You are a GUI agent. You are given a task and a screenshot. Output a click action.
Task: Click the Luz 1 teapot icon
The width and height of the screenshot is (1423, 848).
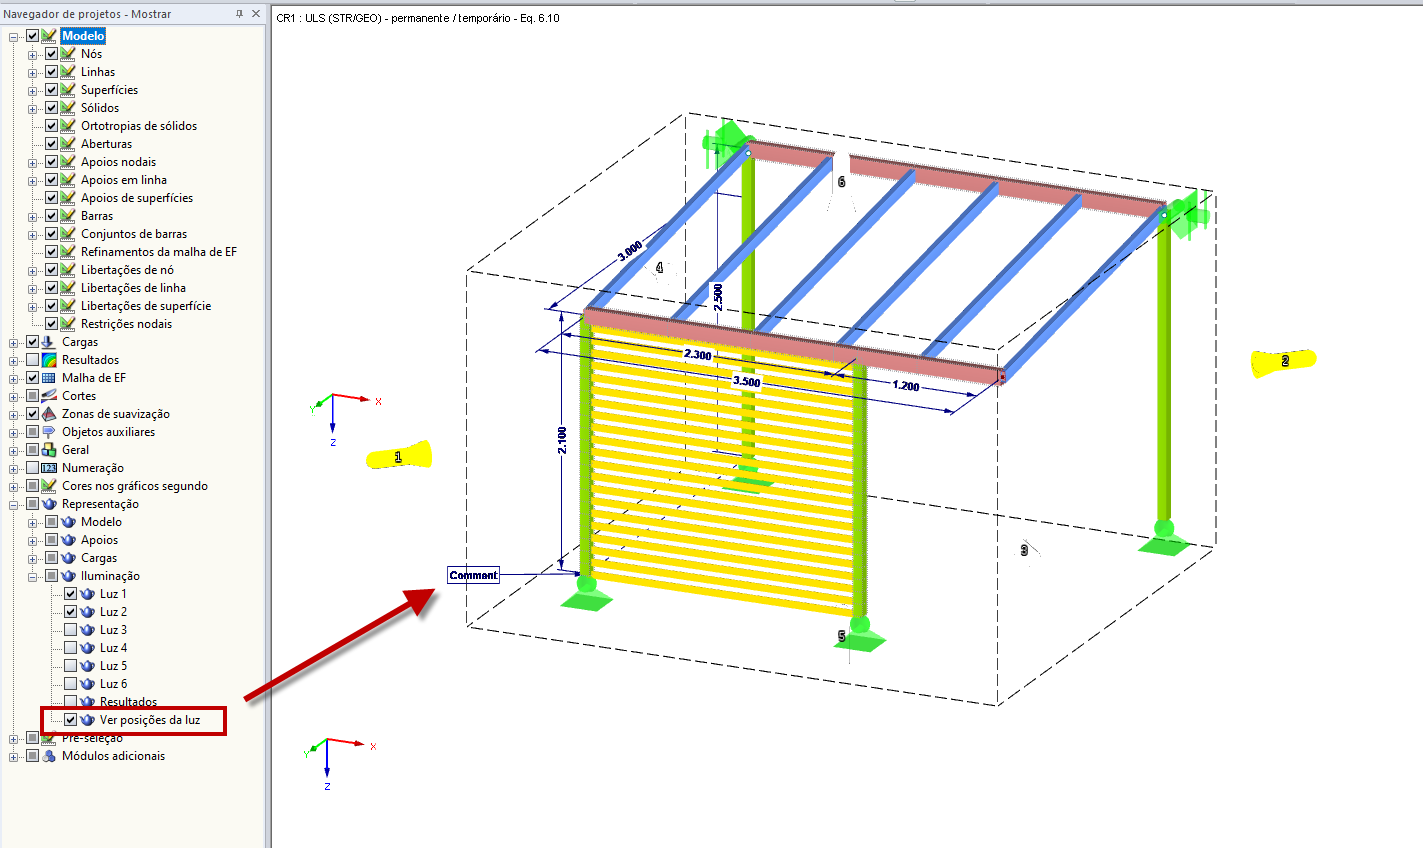pyautogui.click(x=87, y=594)
